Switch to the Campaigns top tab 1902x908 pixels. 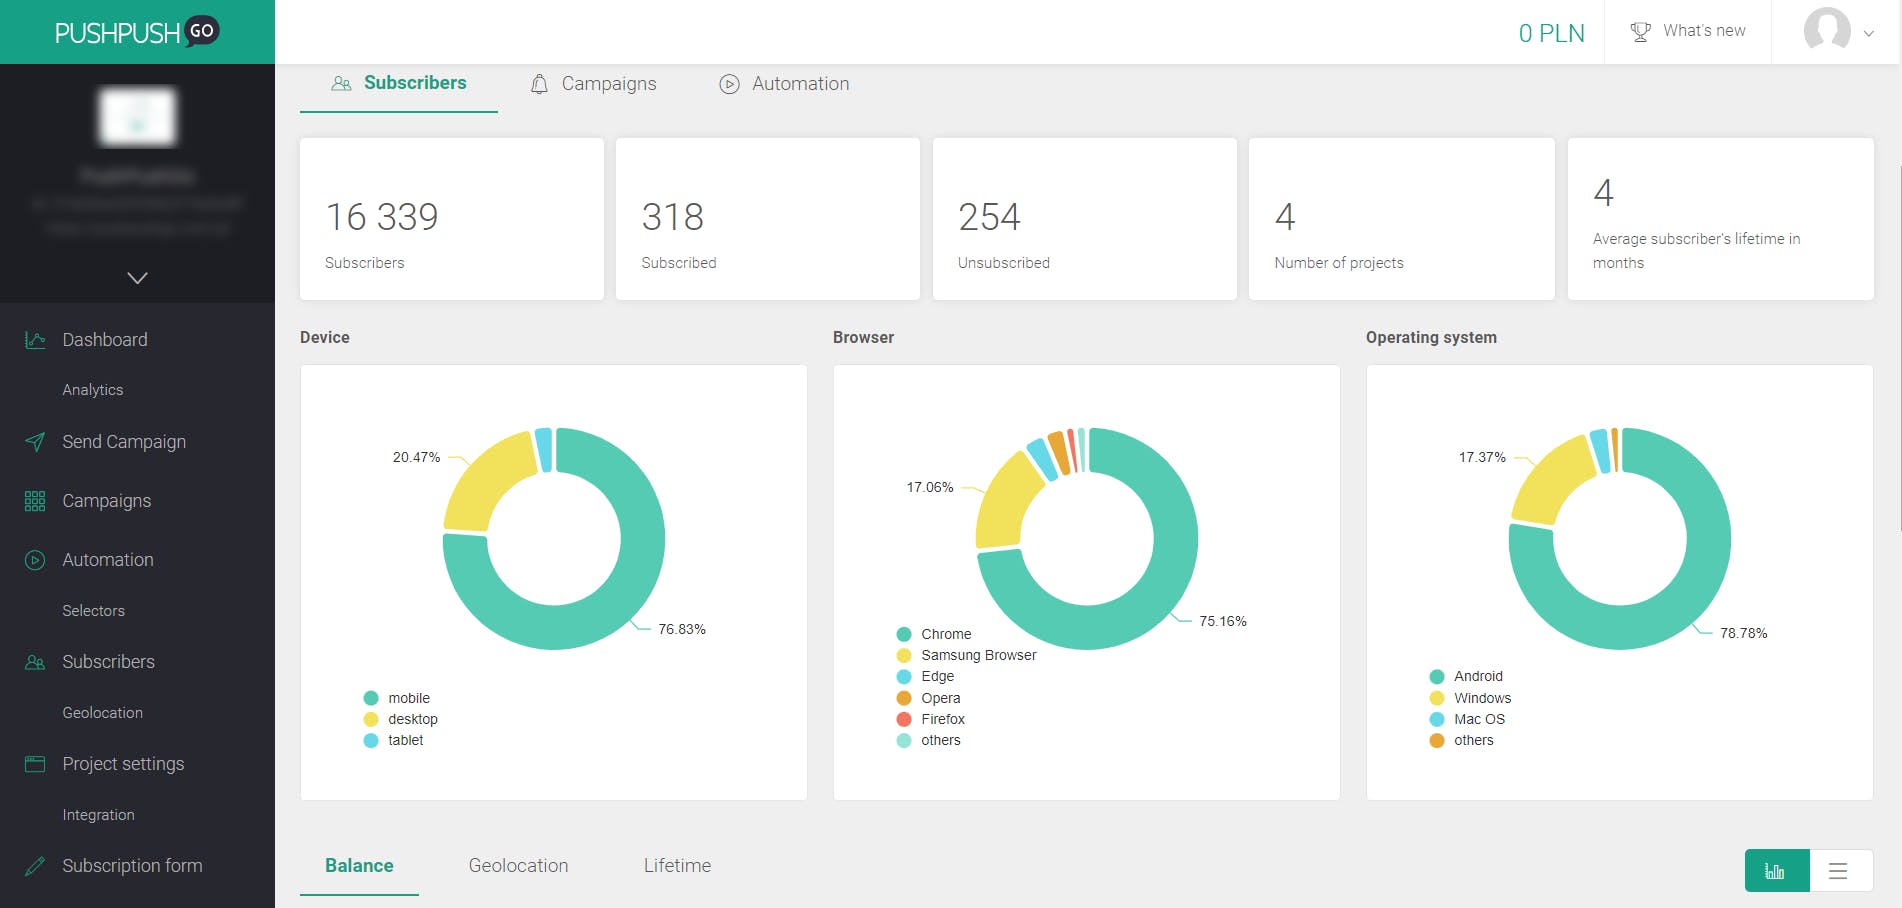[593, 84]
